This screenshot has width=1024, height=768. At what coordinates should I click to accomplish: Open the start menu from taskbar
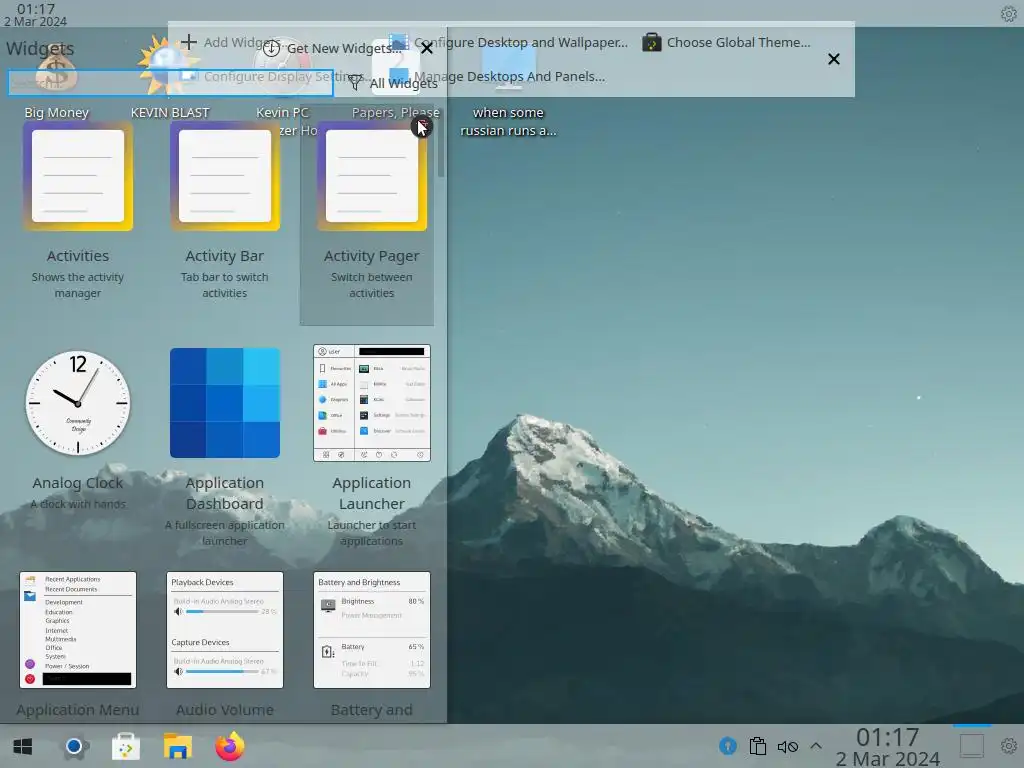(23, 746)
